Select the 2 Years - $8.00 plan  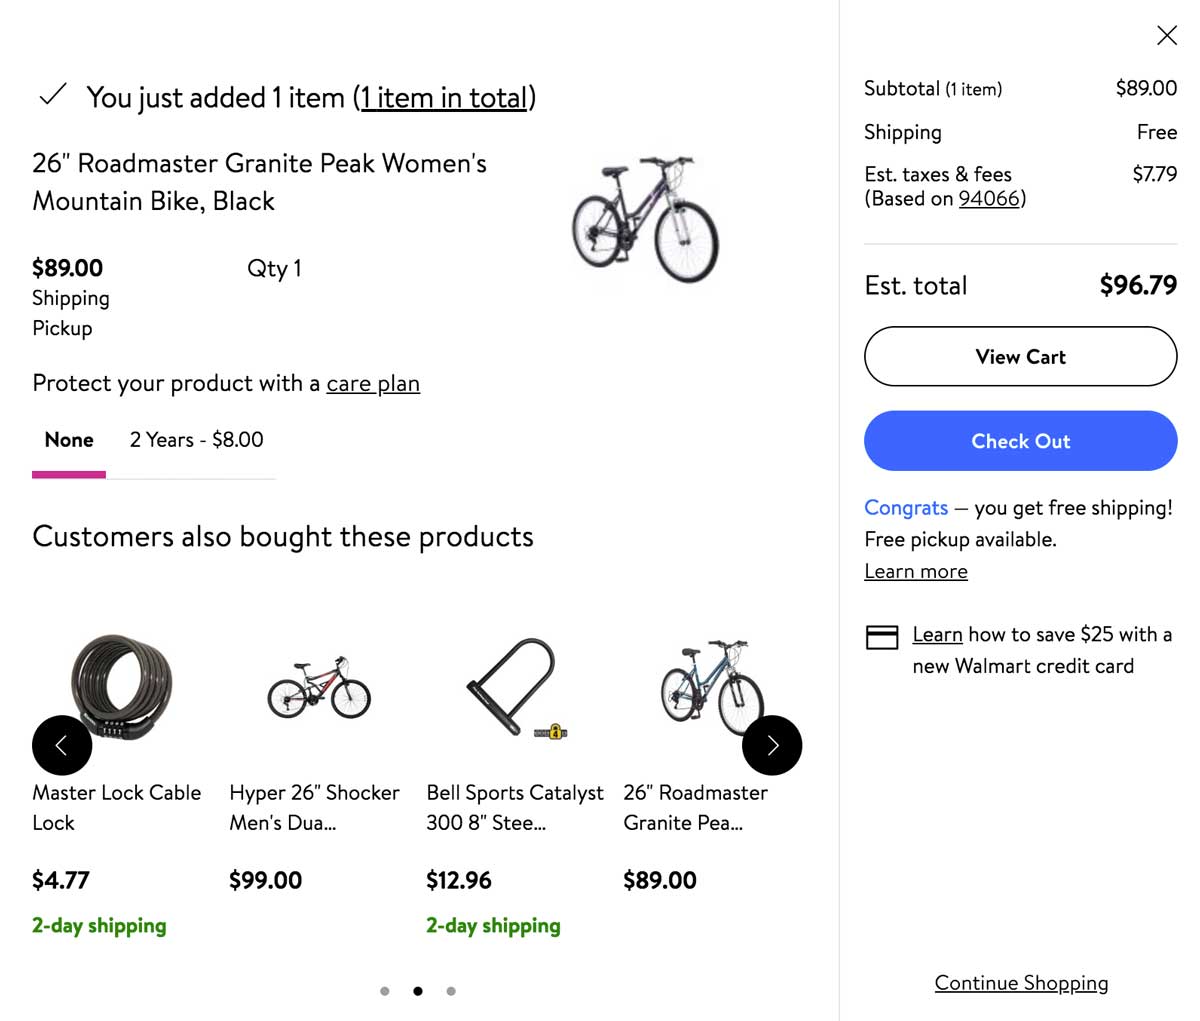click(x=197, y=440)
